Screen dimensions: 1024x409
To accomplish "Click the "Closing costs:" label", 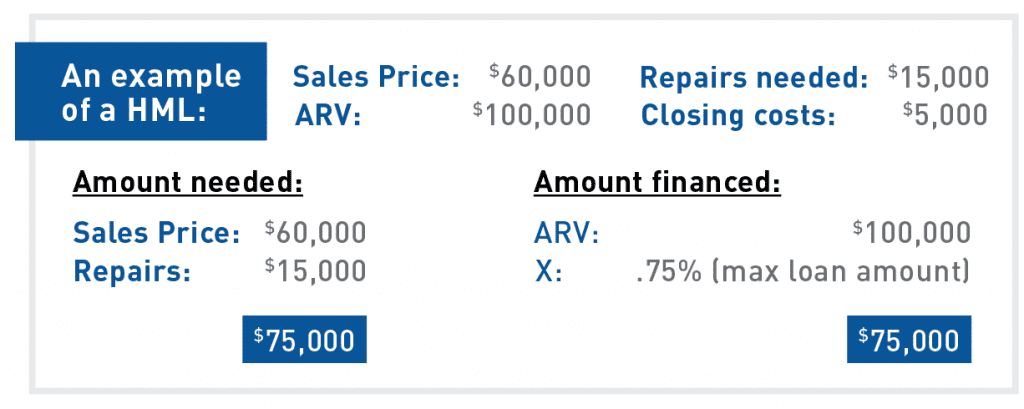I will pos(738,115).
